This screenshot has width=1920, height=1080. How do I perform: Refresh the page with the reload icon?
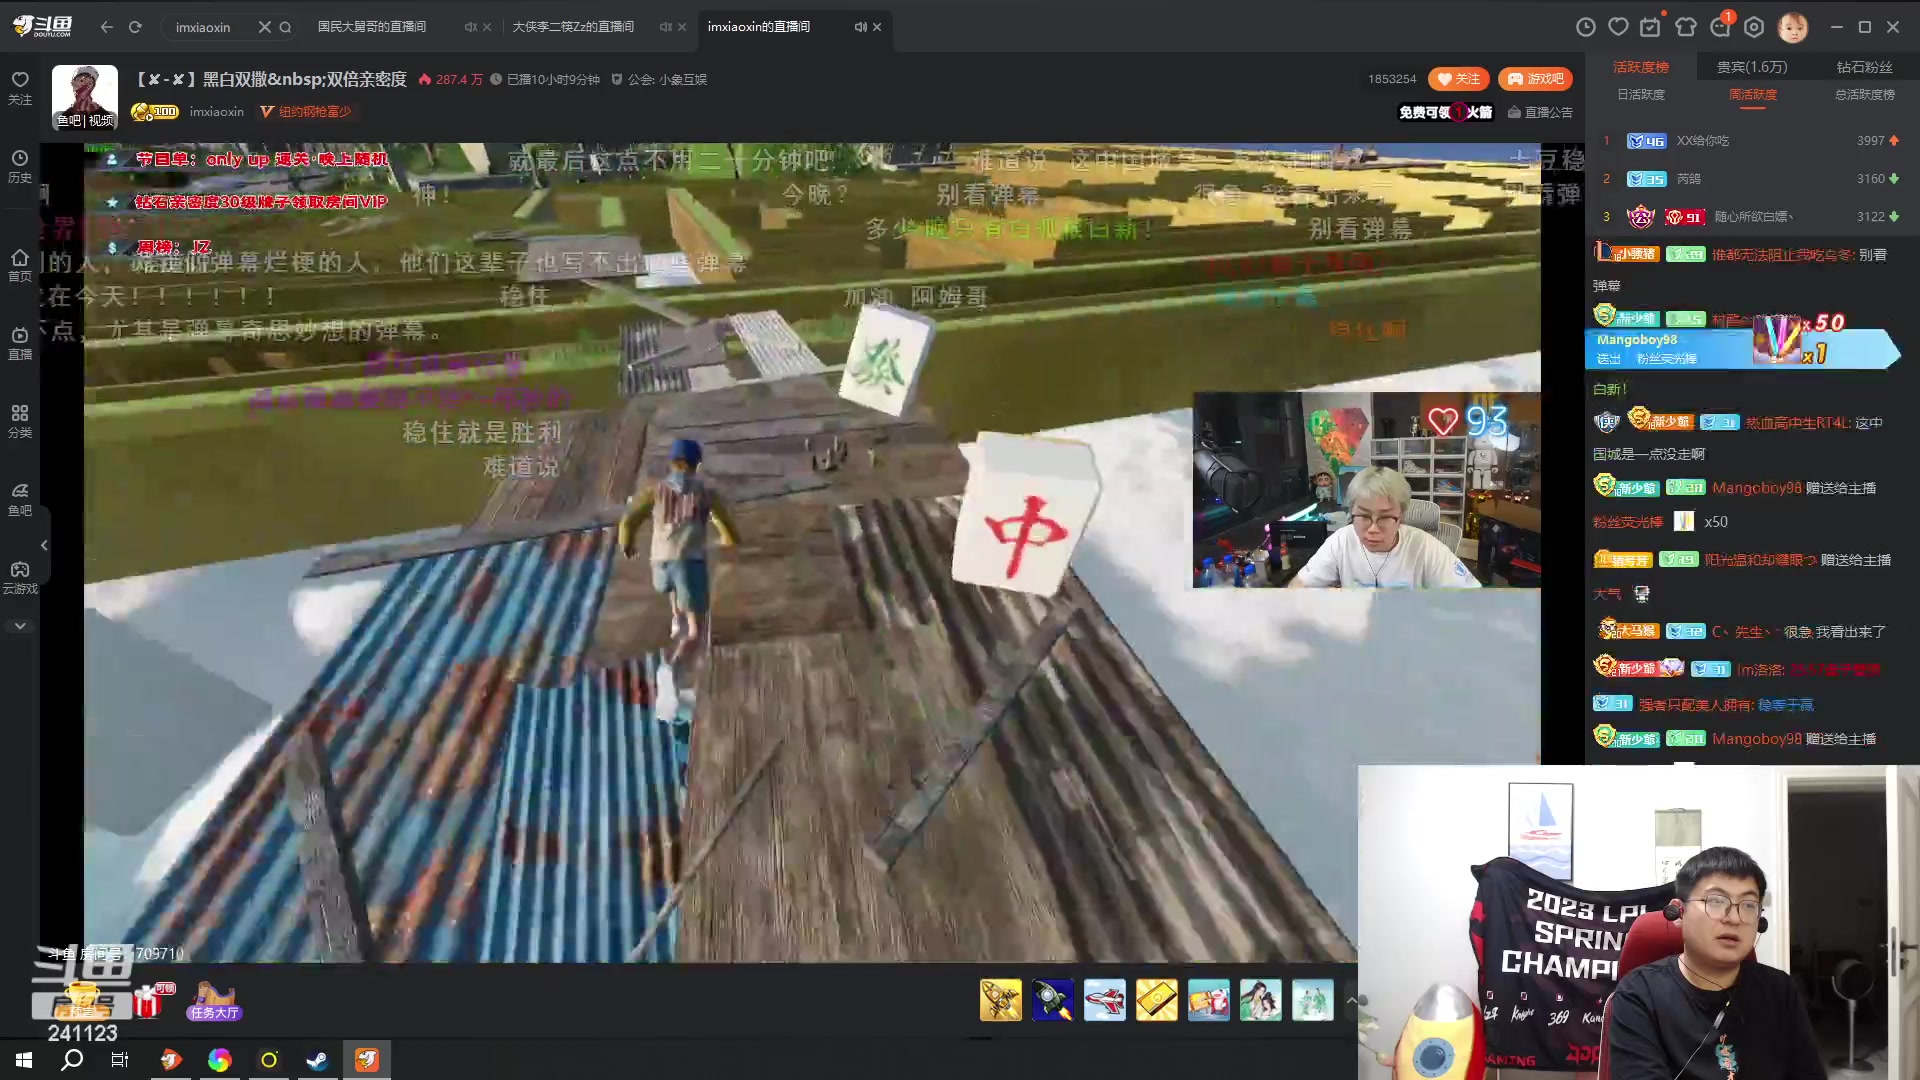tap(135, 27)
